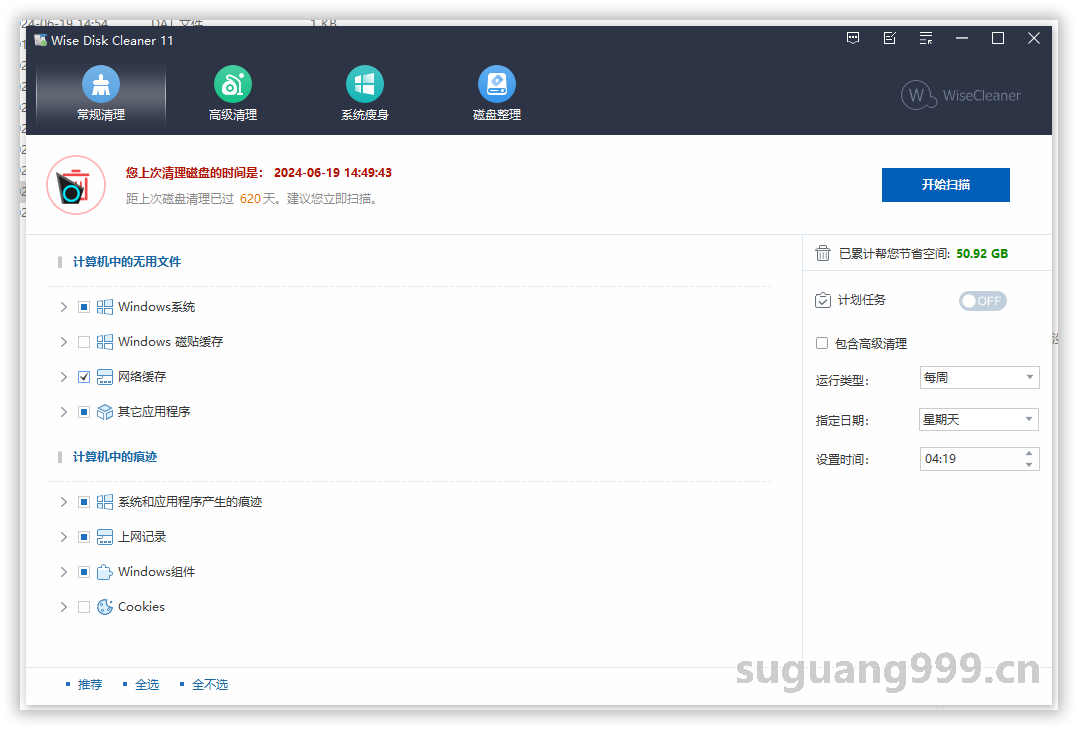This screenshot has height=730, width=1078.
Task: Expand the Windows系统 tree node
Action: click(x=64, y=307)
